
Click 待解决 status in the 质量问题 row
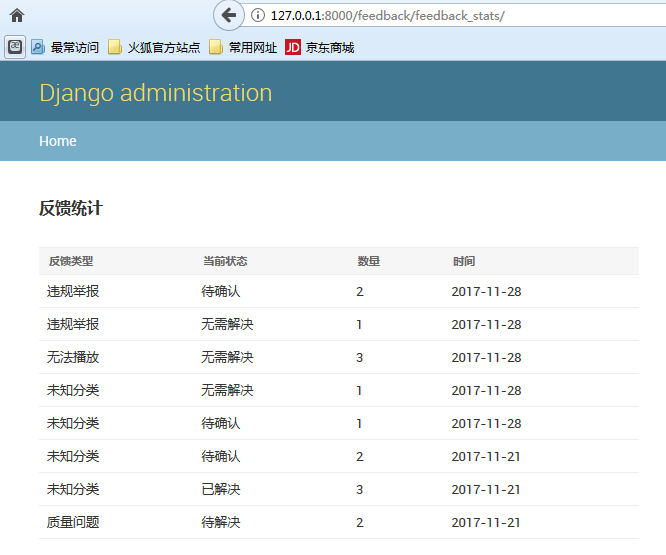(x=221, y=522)
